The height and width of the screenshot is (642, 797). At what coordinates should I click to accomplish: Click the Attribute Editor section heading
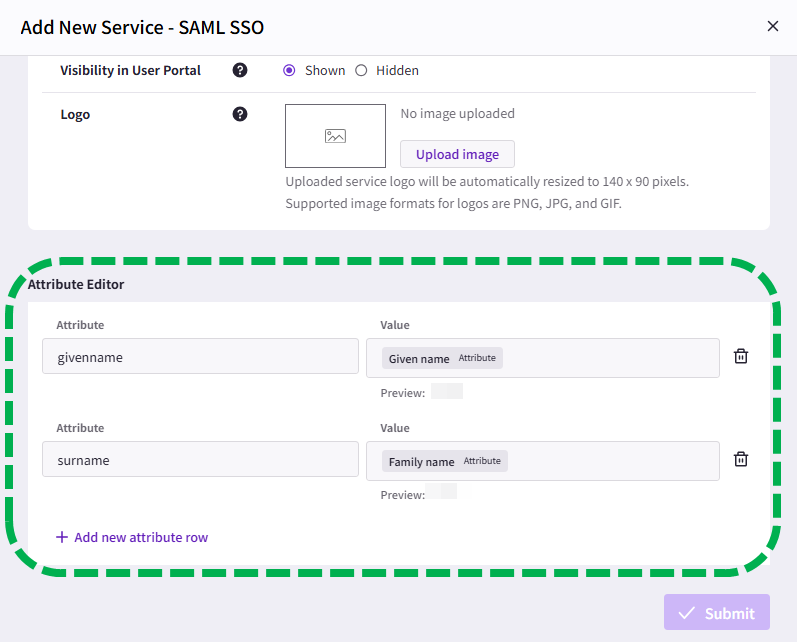click(x=76, y=284)
